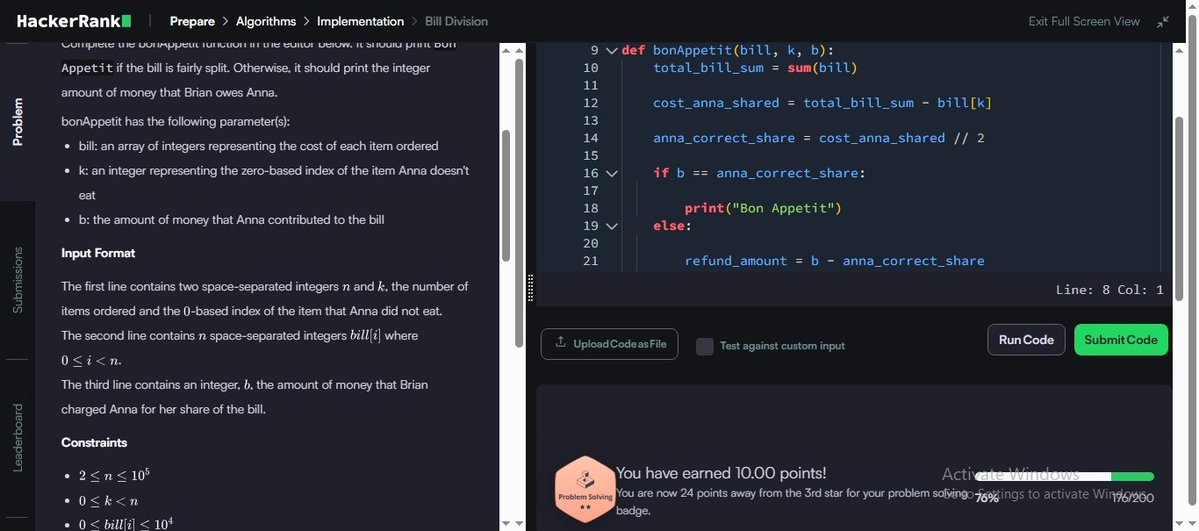Click the 76% badge progress bar
This screenshot has height=531, width=1199.
[x=1062, y=477]
